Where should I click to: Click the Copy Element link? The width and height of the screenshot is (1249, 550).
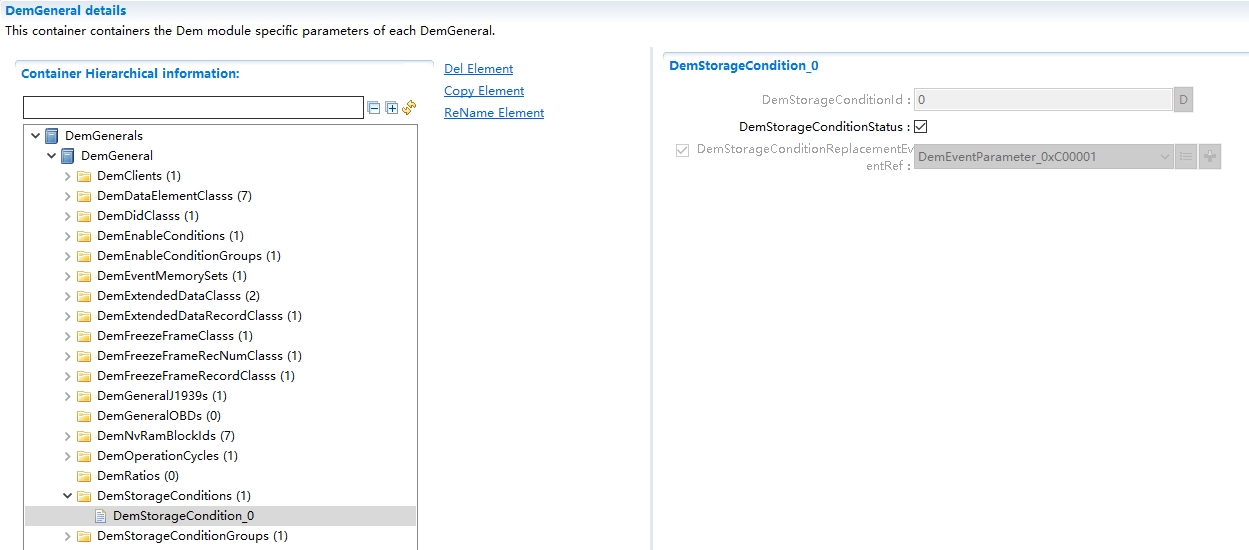484,91
